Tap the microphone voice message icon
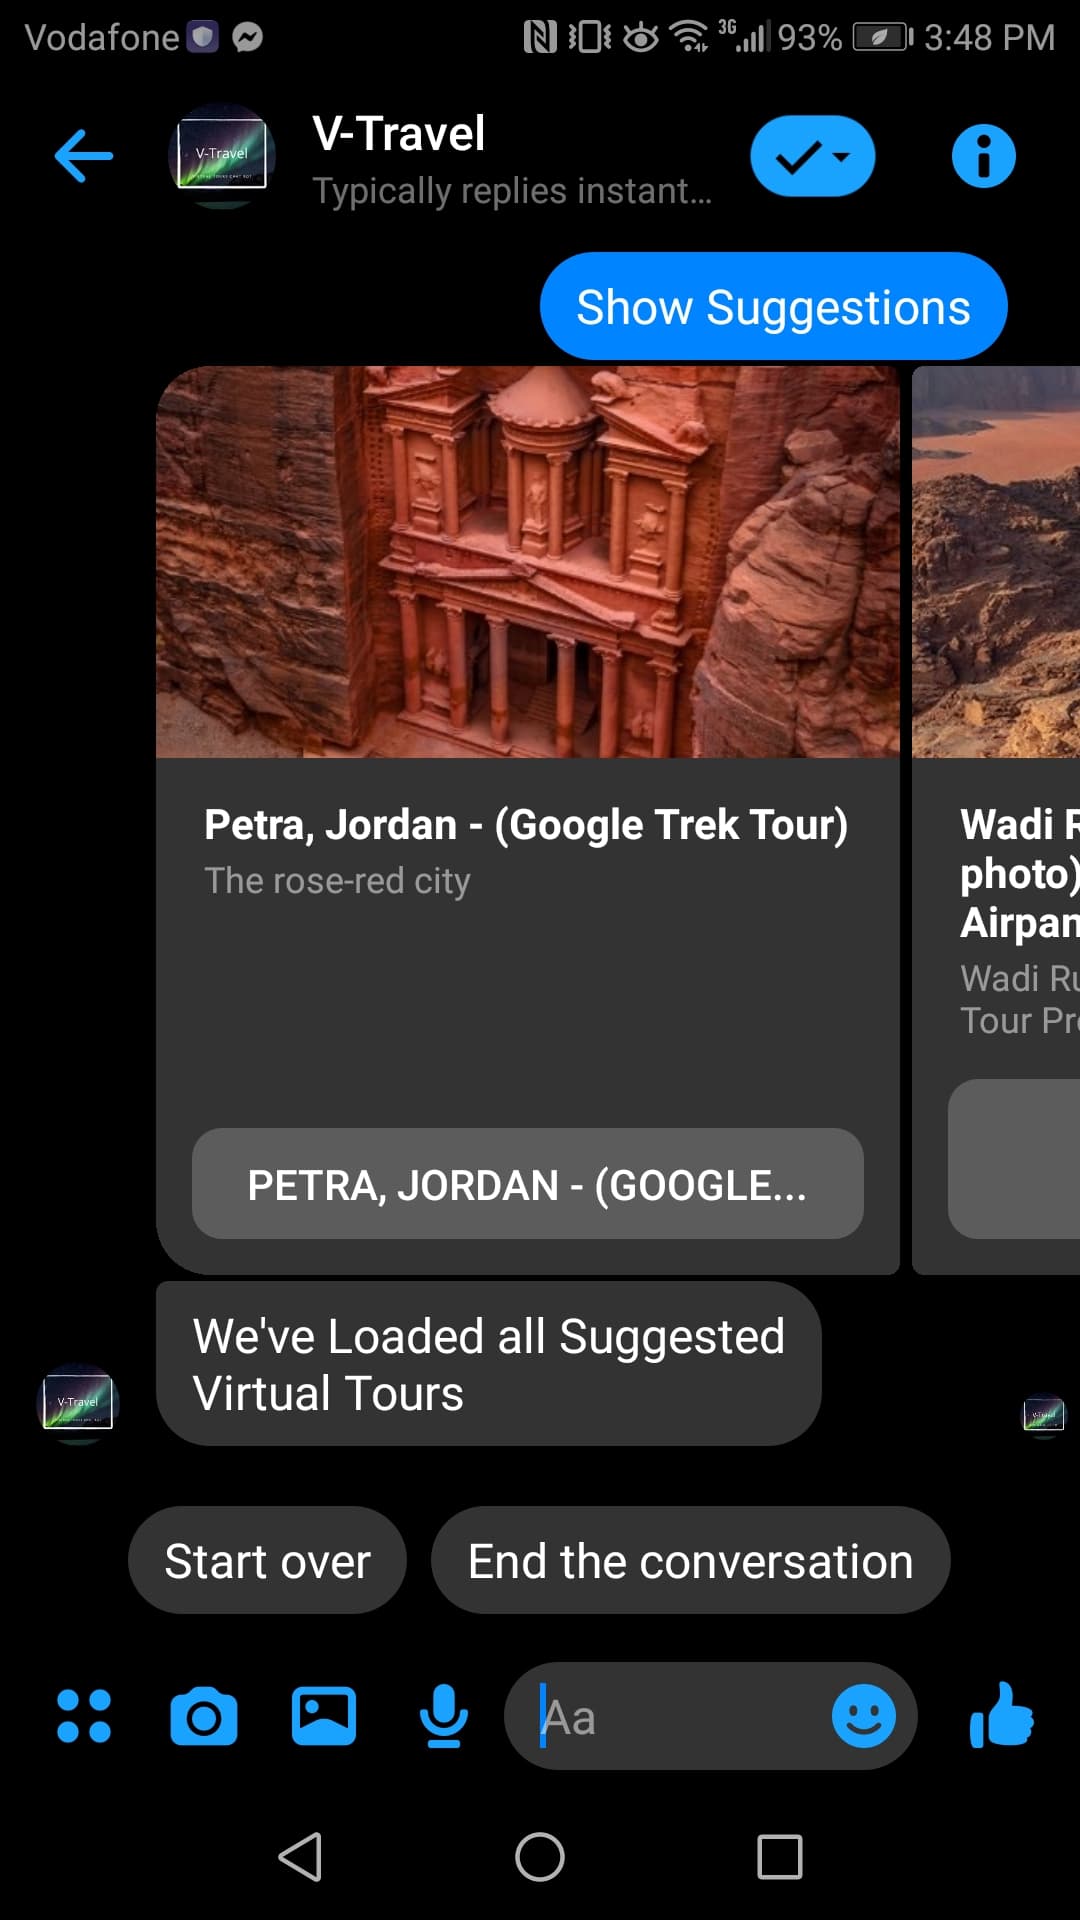This screenshot has width=1080, height=1920. click(x=444, y=1716)
